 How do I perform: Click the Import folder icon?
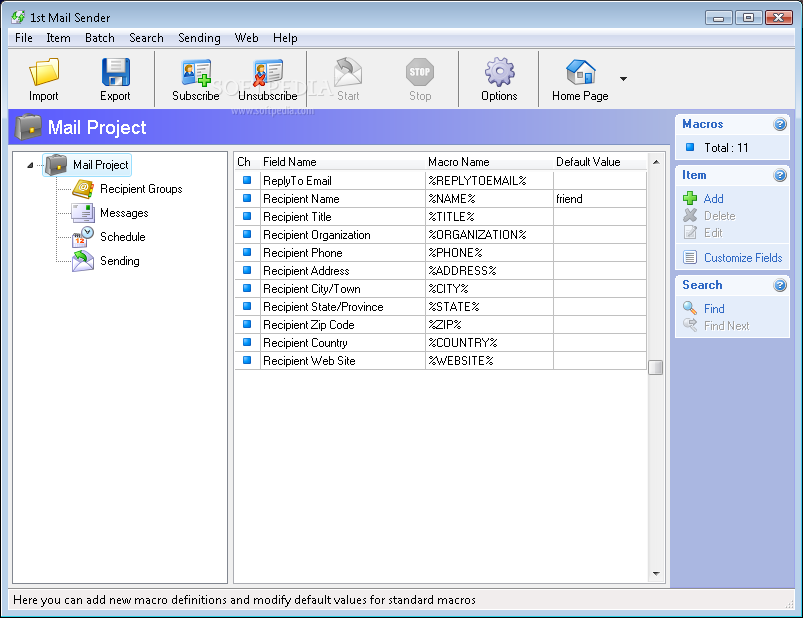pos(44,72)
